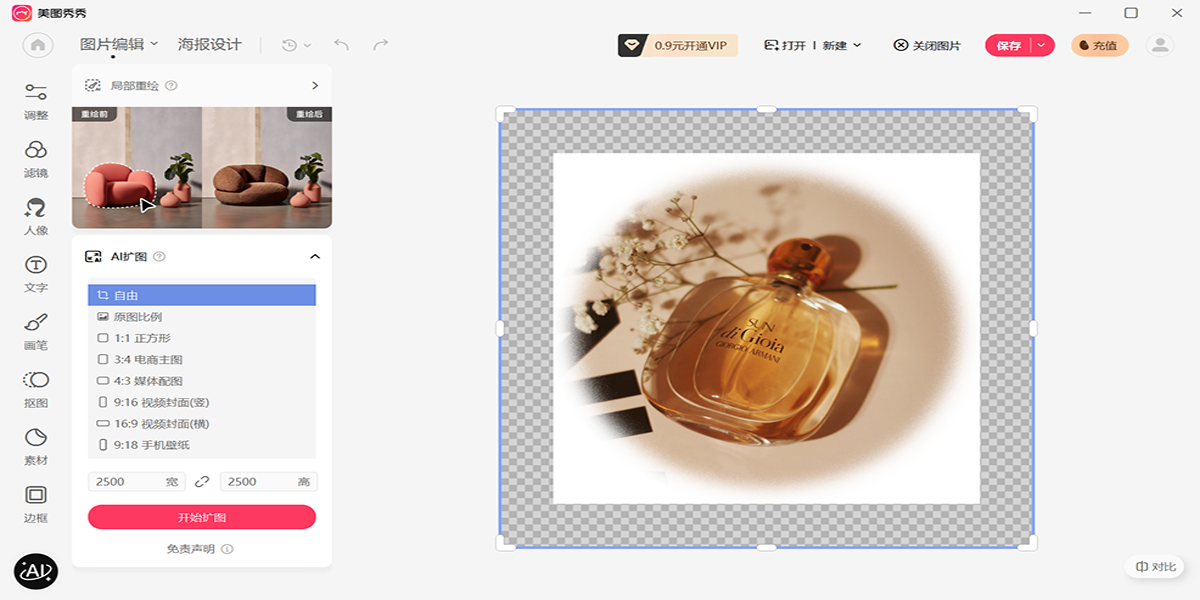Open the 边框 border tool
The image size is (1200, 600).
click(36, 503)
